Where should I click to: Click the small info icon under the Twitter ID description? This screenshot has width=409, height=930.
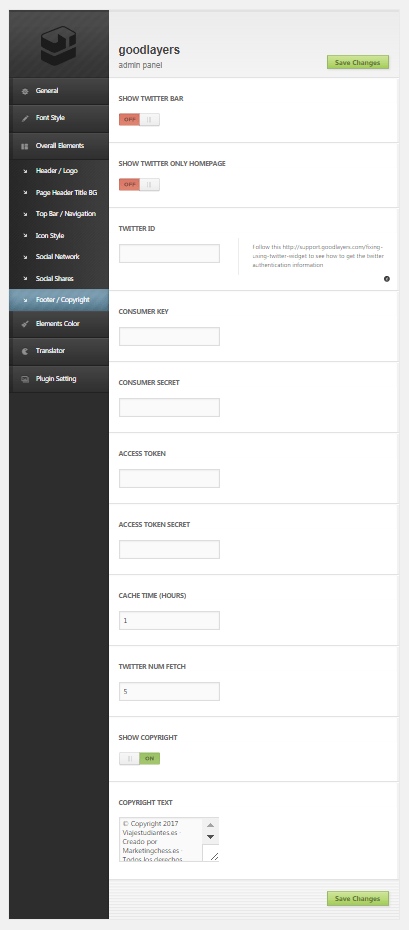coord(387,279)
